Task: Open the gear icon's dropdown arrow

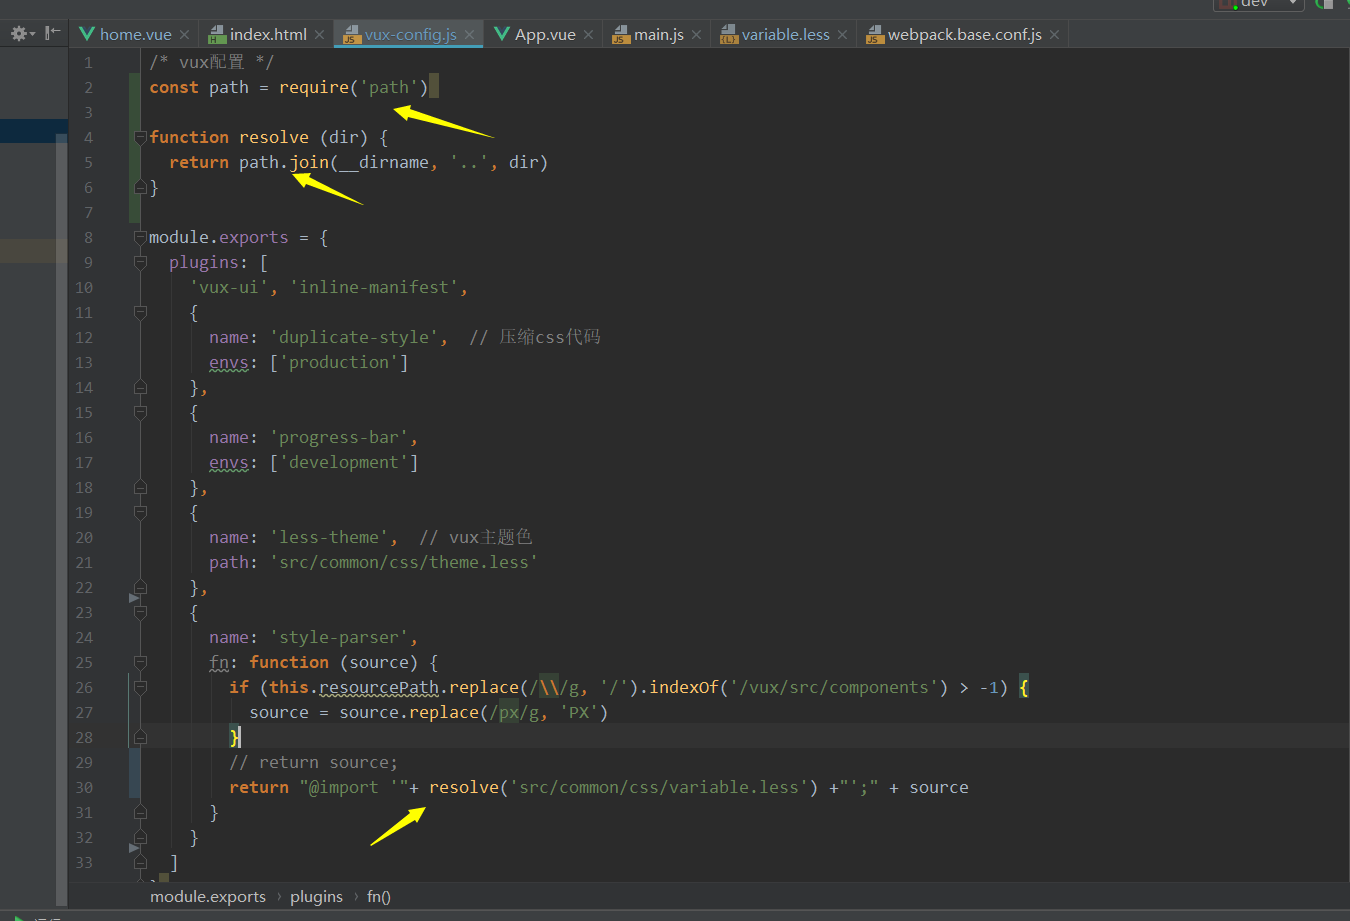Action: (x=32, y=33)
